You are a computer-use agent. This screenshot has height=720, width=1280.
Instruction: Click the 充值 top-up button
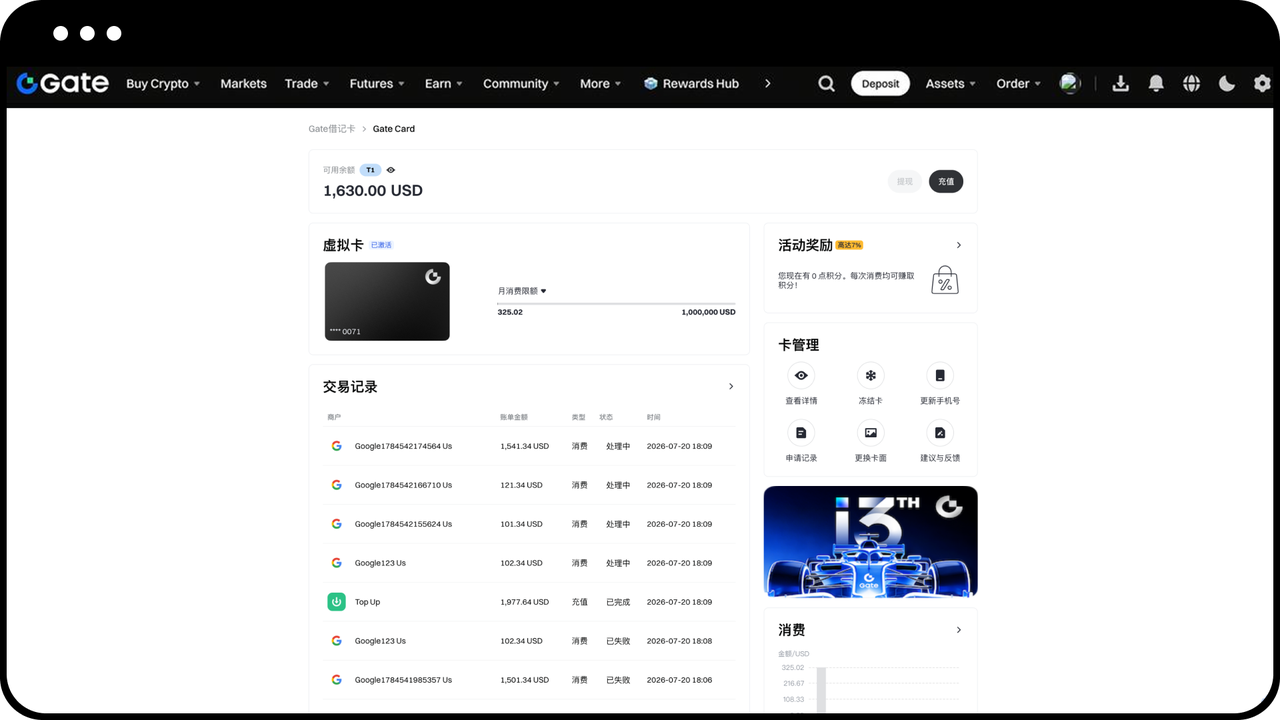946,181
